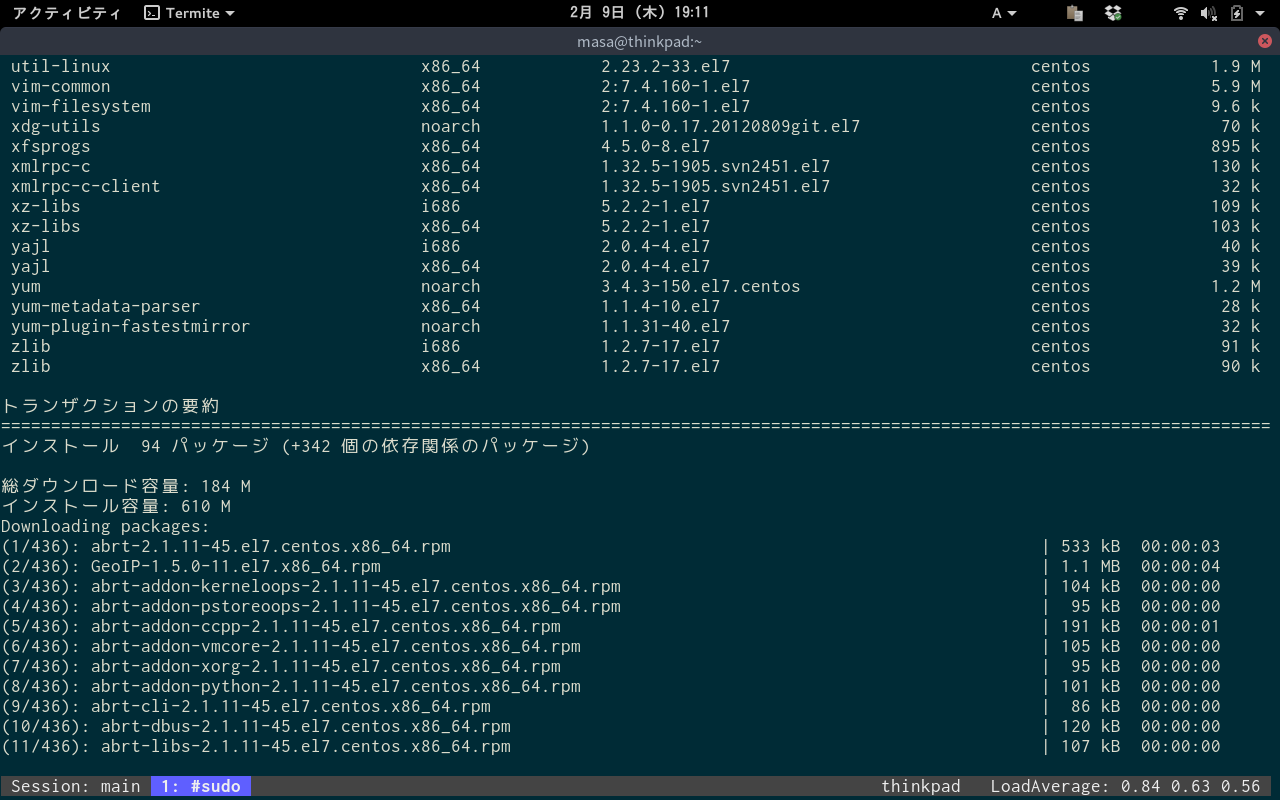Click the Dropbox tray icon

(x=1113, y=13)
